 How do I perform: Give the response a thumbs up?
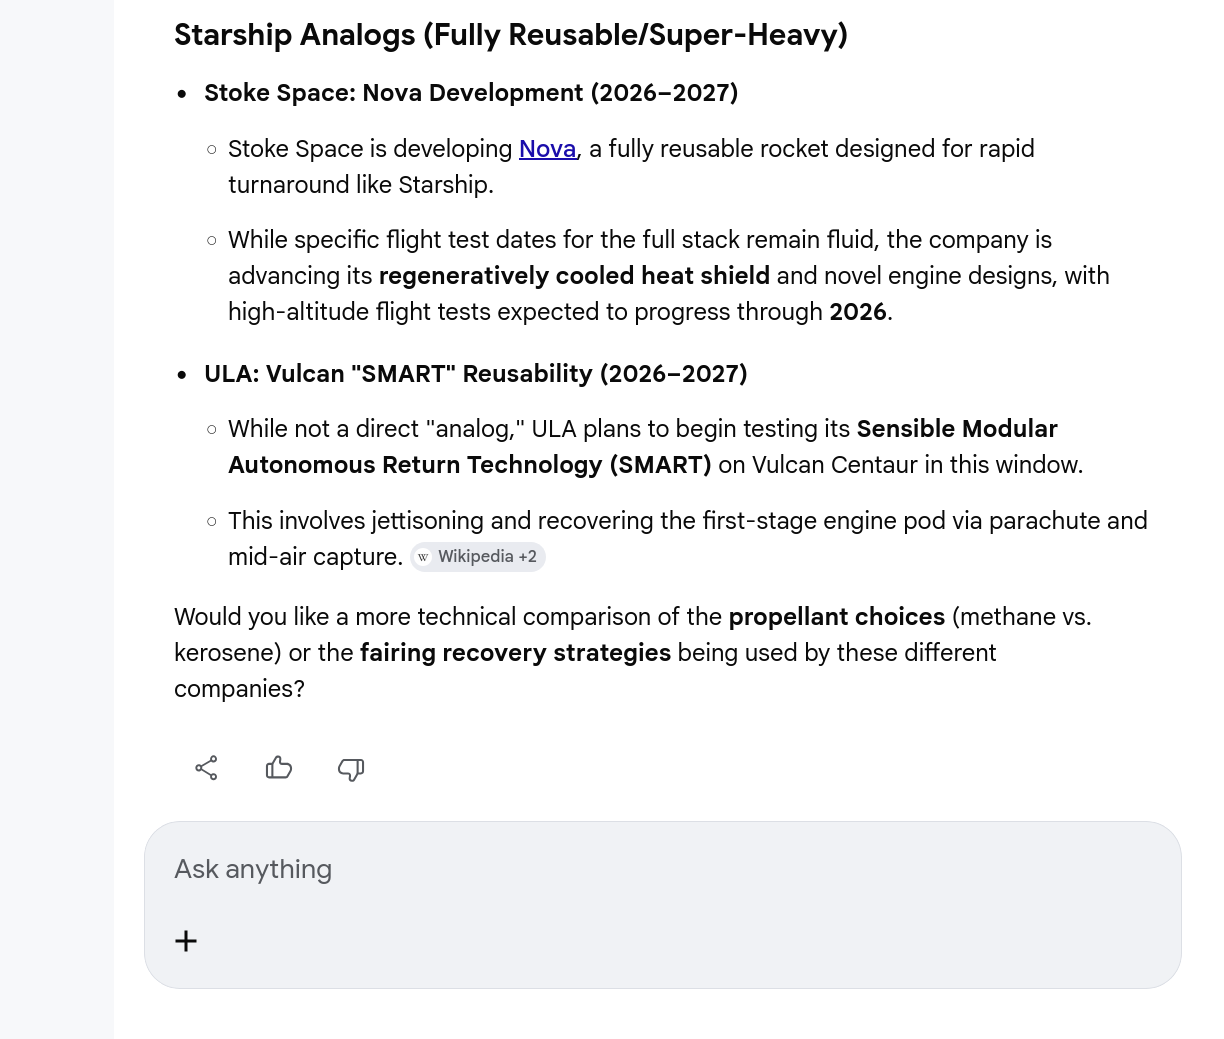coord(279,768)
